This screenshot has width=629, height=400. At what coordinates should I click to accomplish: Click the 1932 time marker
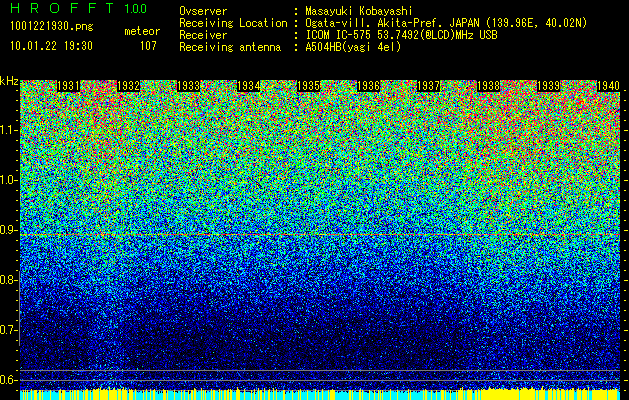click(x=128, y=86)
